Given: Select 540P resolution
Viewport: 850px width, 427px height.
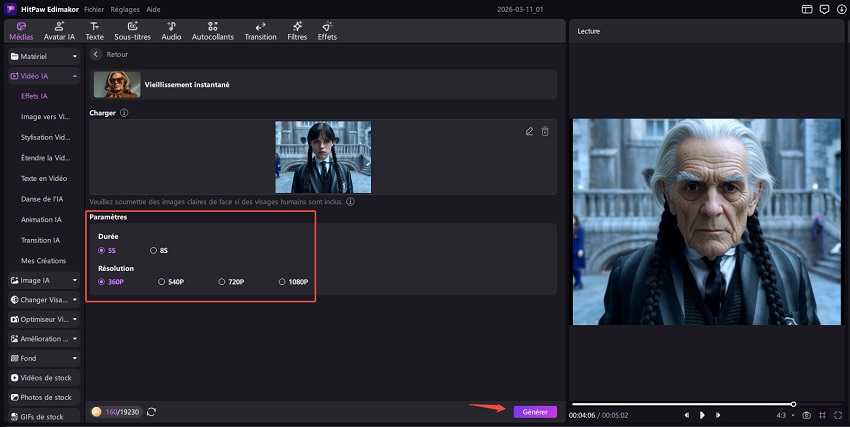Looking at the screenshot, I should pos(171,282).
